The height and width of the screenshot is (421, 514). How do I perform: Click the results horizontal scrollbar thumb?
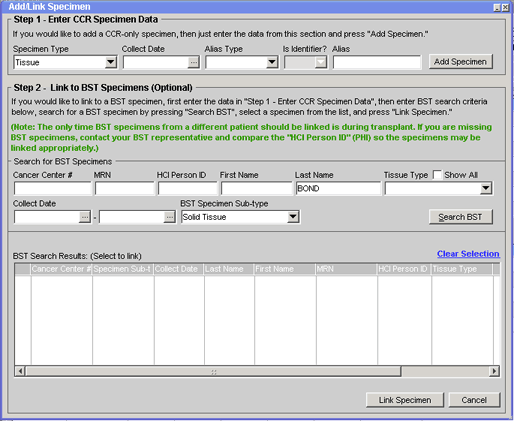coord(213,371)
